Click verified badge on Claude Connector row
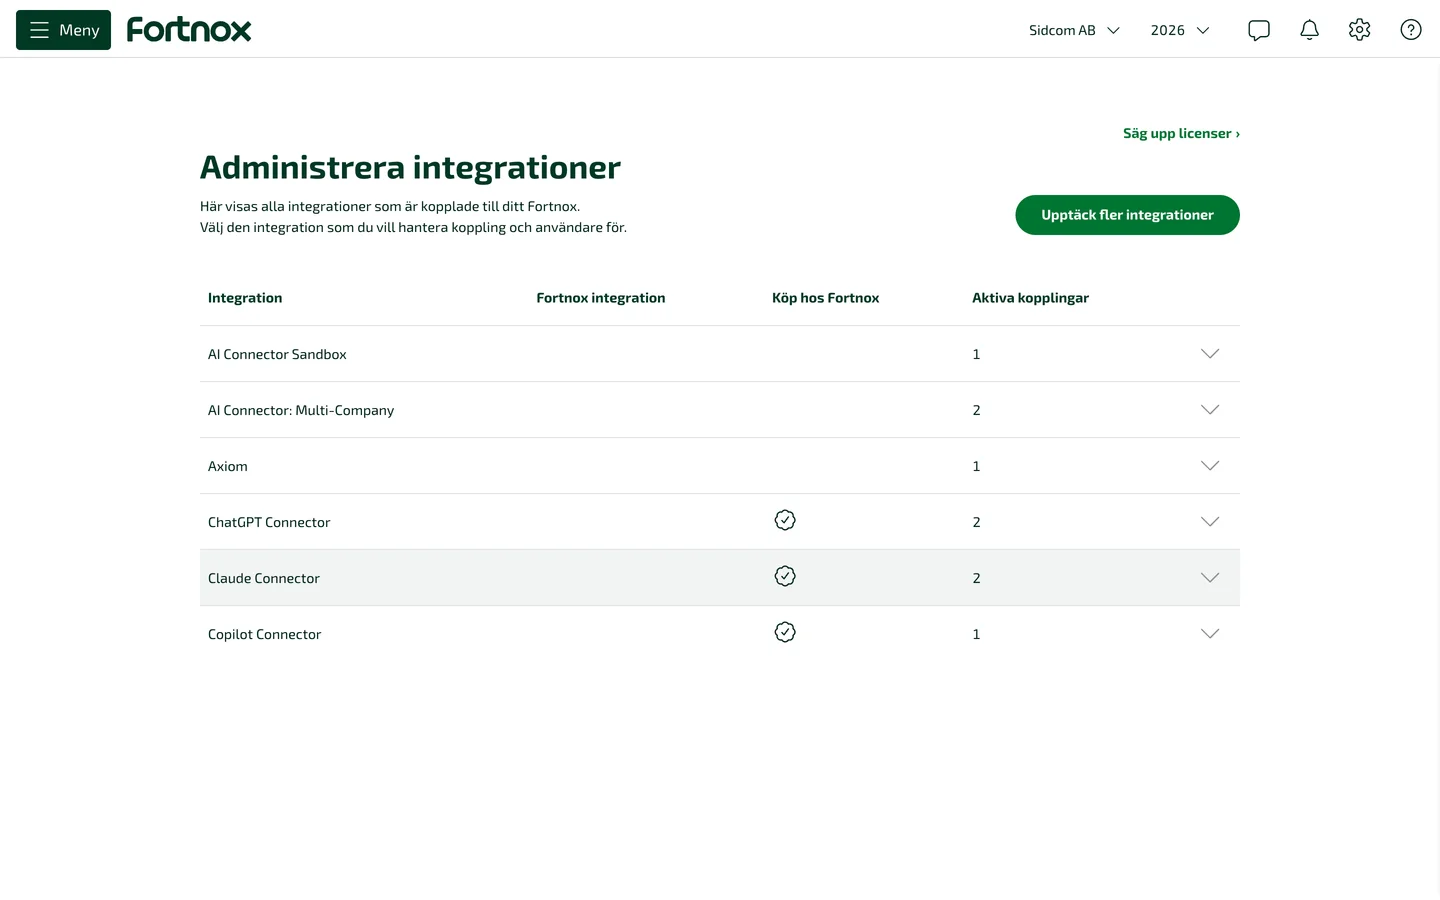This screenshot has height=900, width=1440. pos(785,576)
